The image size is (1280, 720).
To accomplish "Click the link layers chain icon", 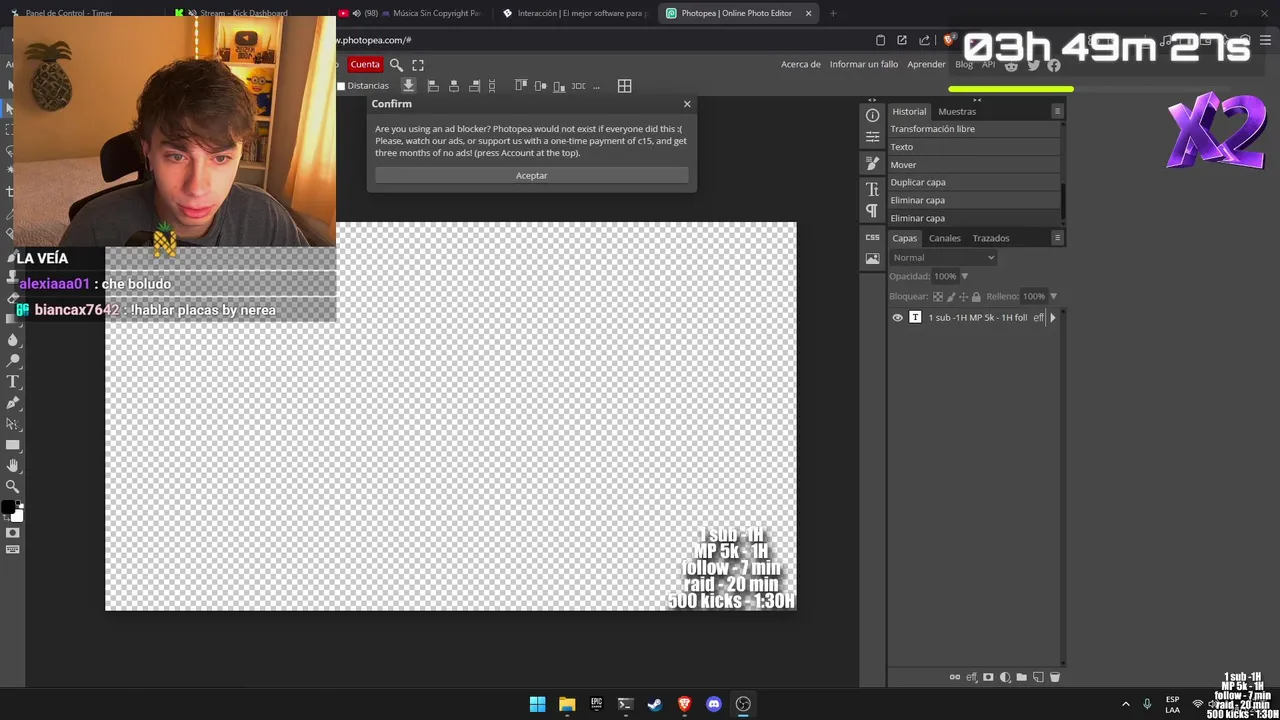I will (x=954, y=677).
